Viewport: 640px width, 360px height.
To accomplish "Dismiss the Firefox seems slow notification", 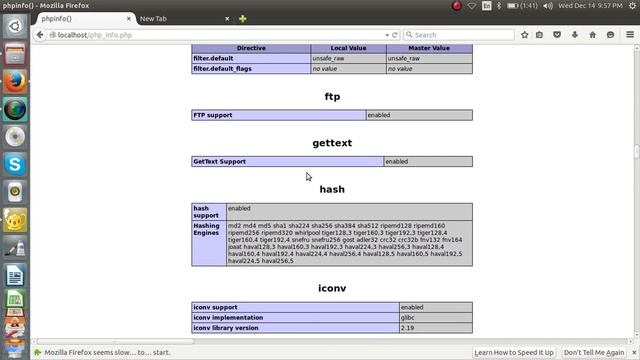I will point(634,352).
